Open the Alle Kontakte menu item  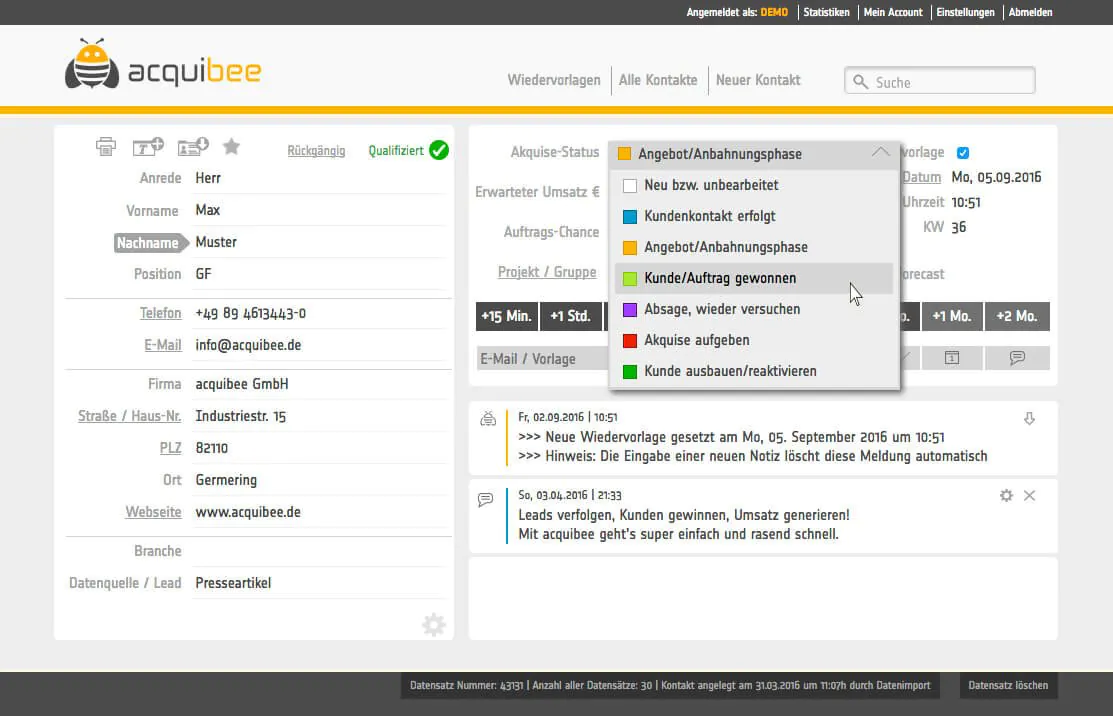click(658, 80)
